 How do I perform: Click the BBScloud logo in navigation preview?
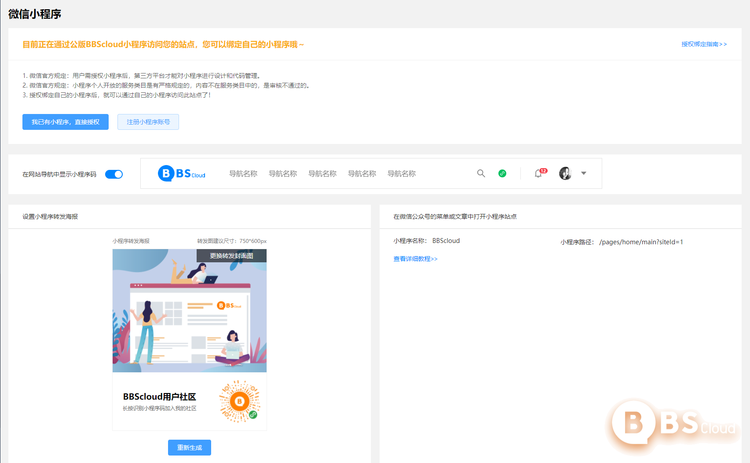pyautogui.click(x=181, y=173)
